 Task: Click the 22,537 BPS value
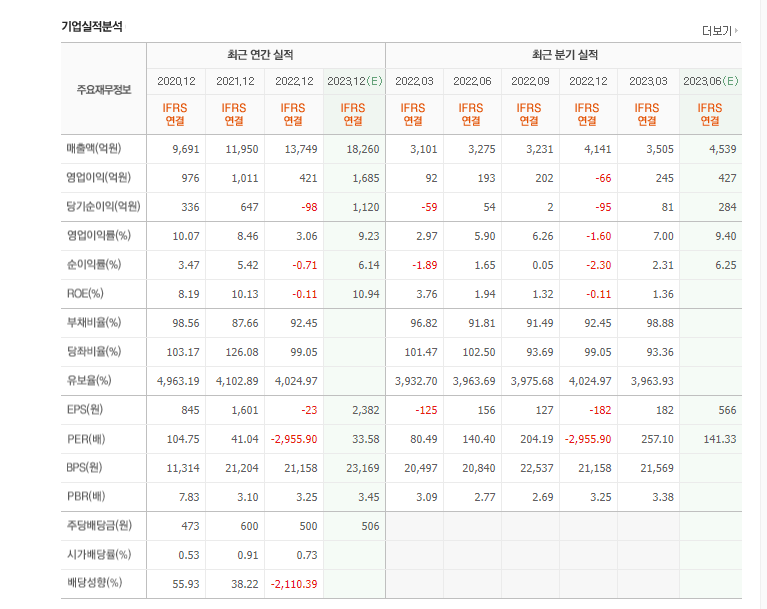(537, 468)
